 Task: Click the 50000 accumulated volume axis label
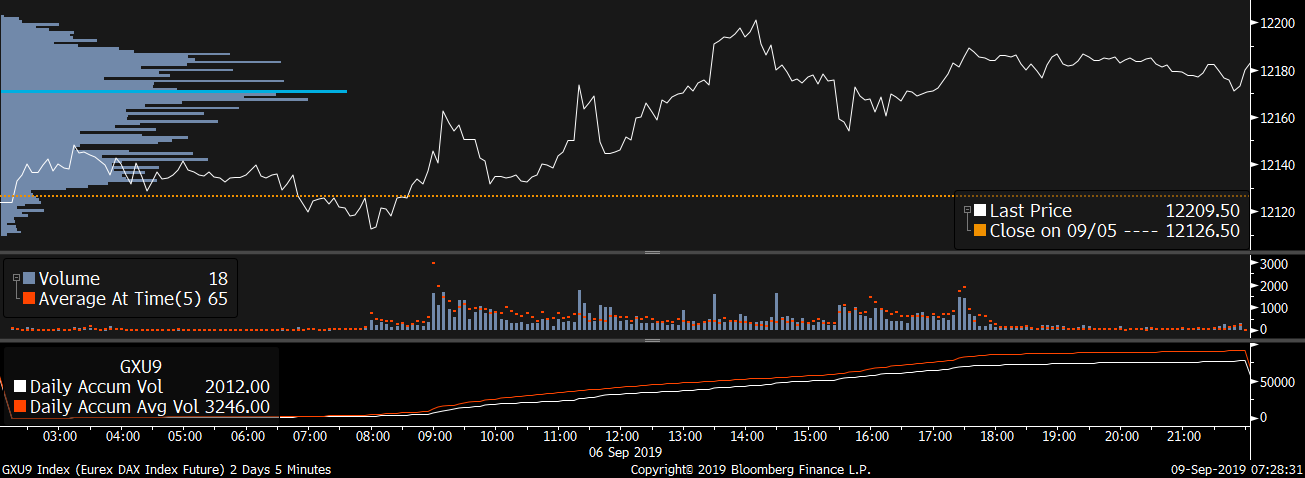click(1279, 382)
